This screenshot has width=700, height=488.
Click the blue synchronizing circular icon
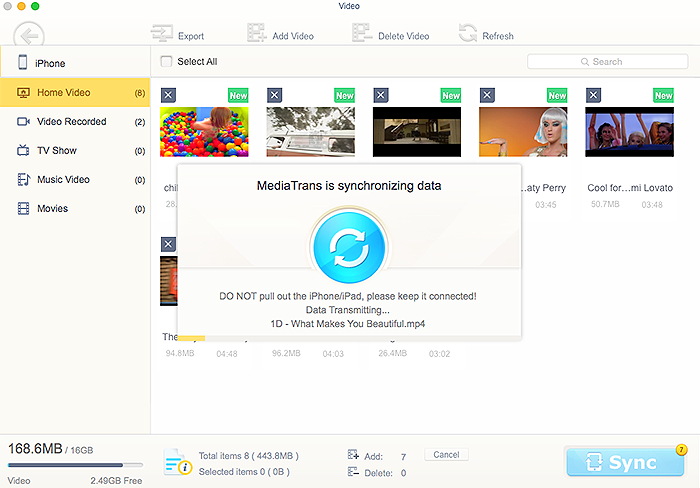click(x=349, y=247)
